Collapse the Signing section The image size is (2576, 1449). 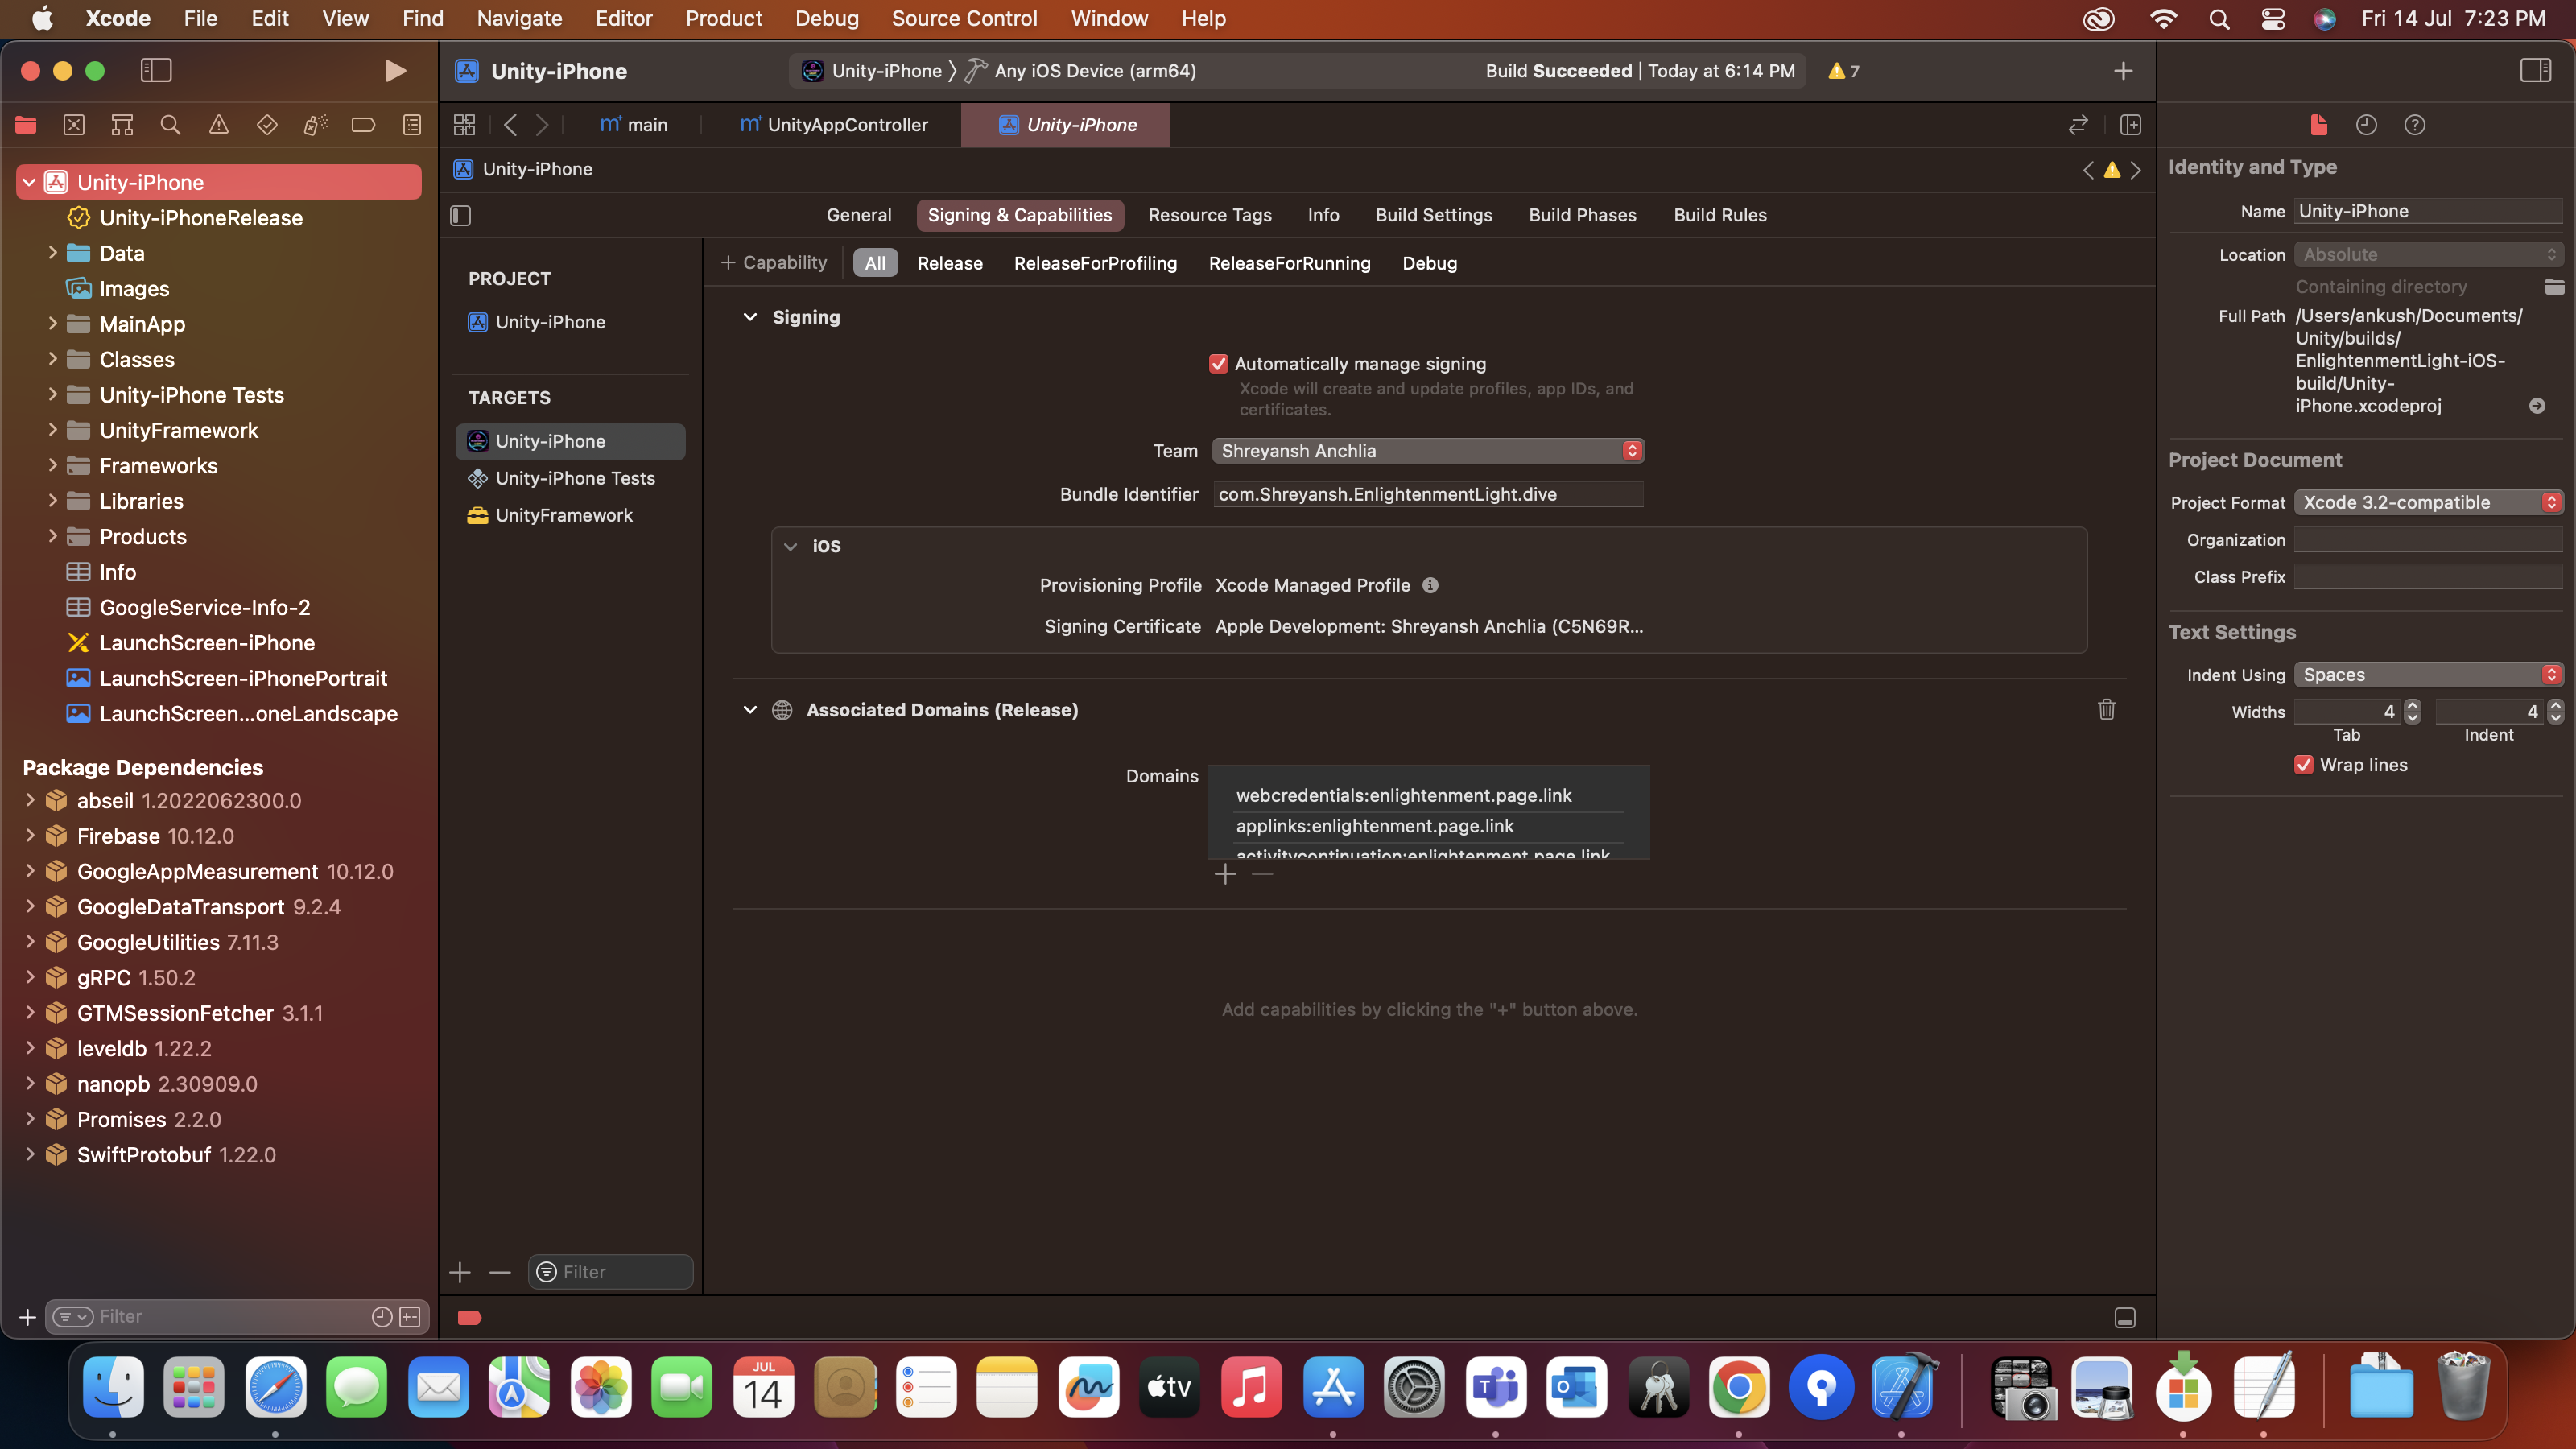pos(750,317)
